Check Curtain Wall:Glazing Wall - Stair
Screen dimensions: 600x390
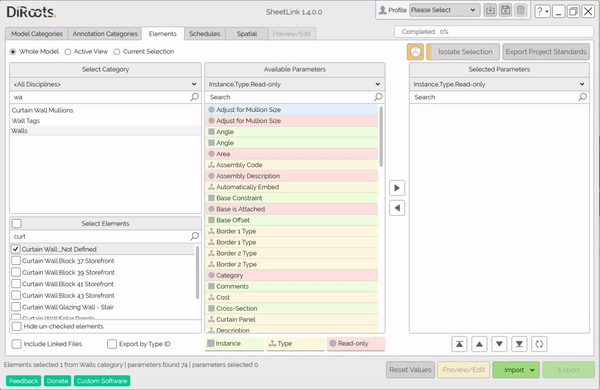[x=16, y=307]
